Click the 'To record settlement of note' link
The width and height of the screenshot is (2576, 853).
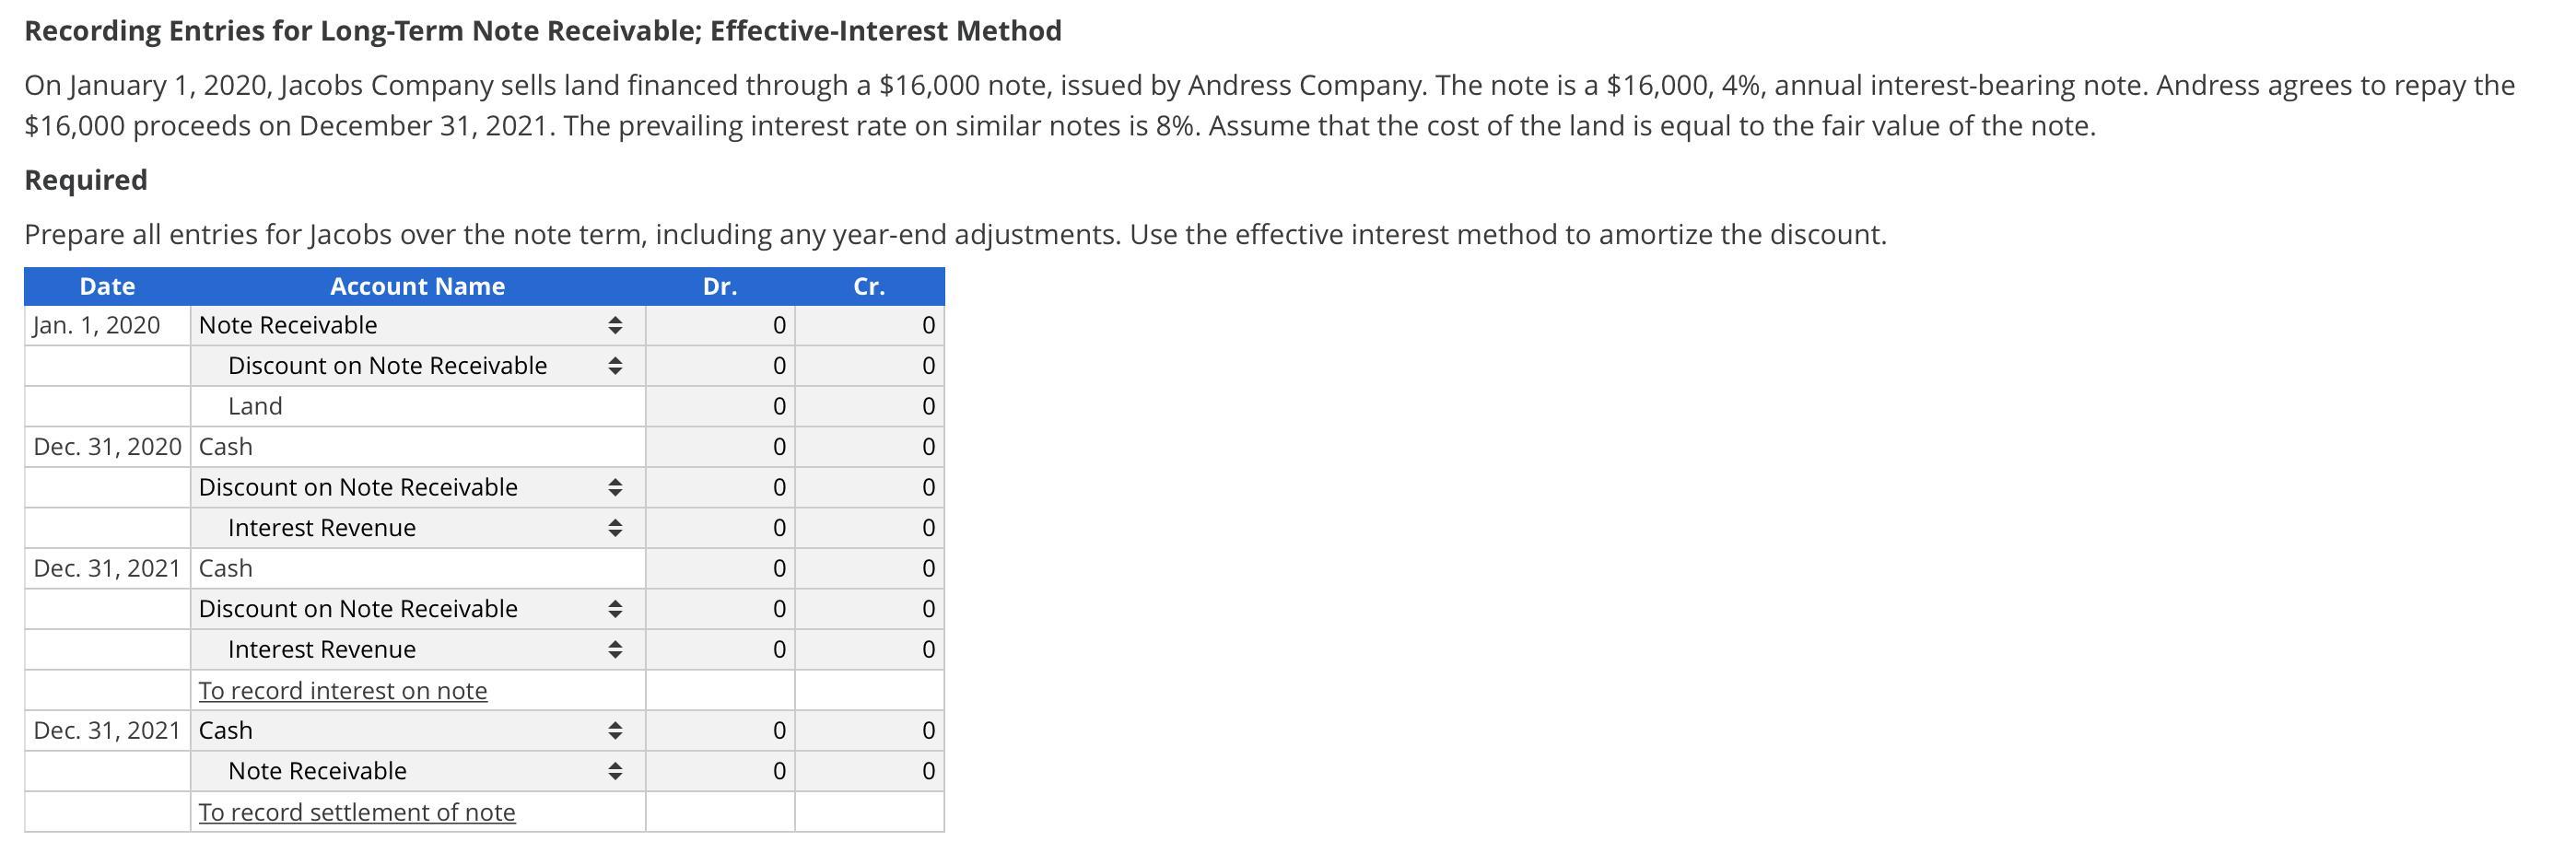pyautogui.click(x=357, y=813)
